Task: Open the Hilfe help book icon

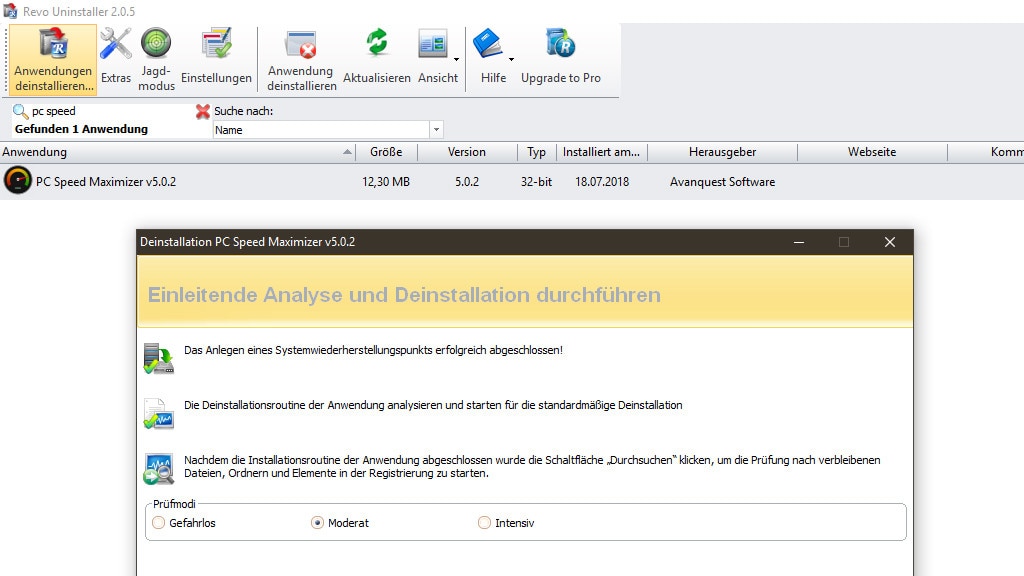Action: 487,44
